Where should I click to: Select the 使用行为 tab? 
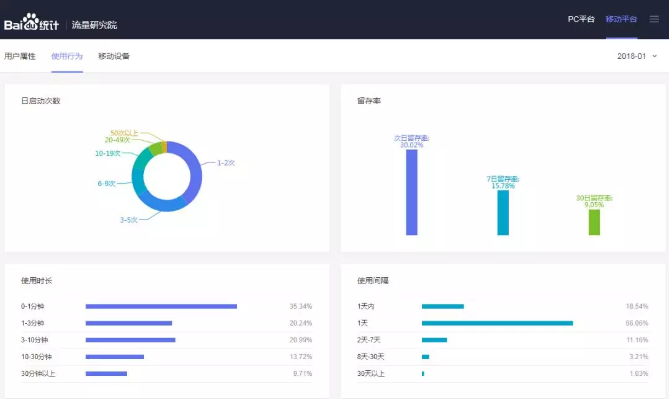67,56
